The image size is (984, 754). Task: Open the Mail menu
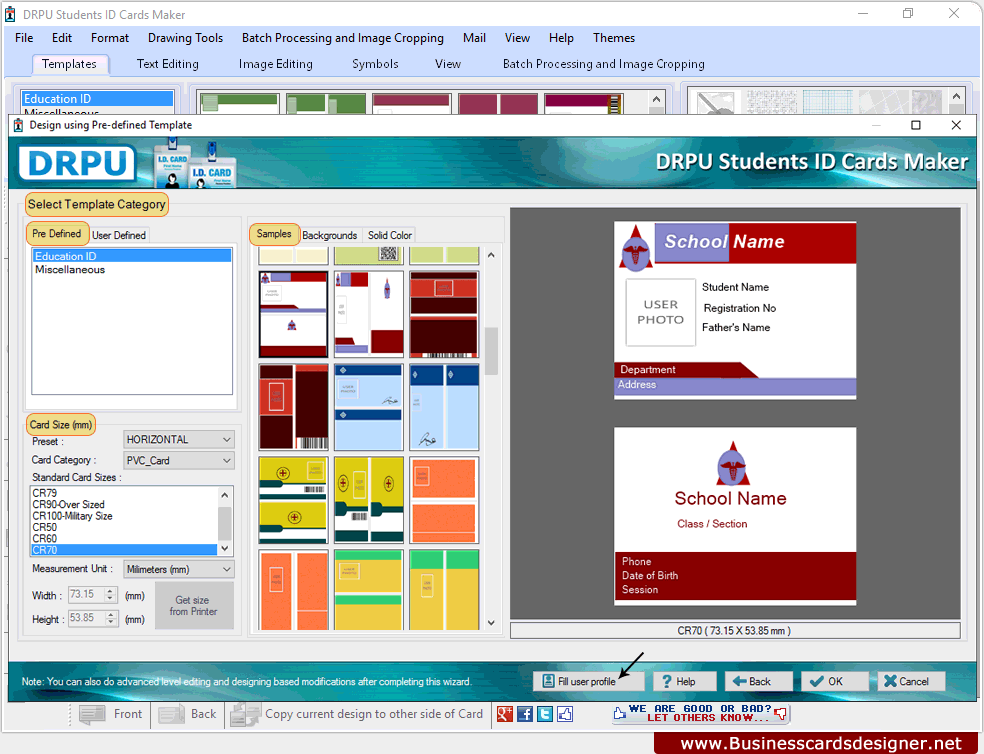[474, 38]
